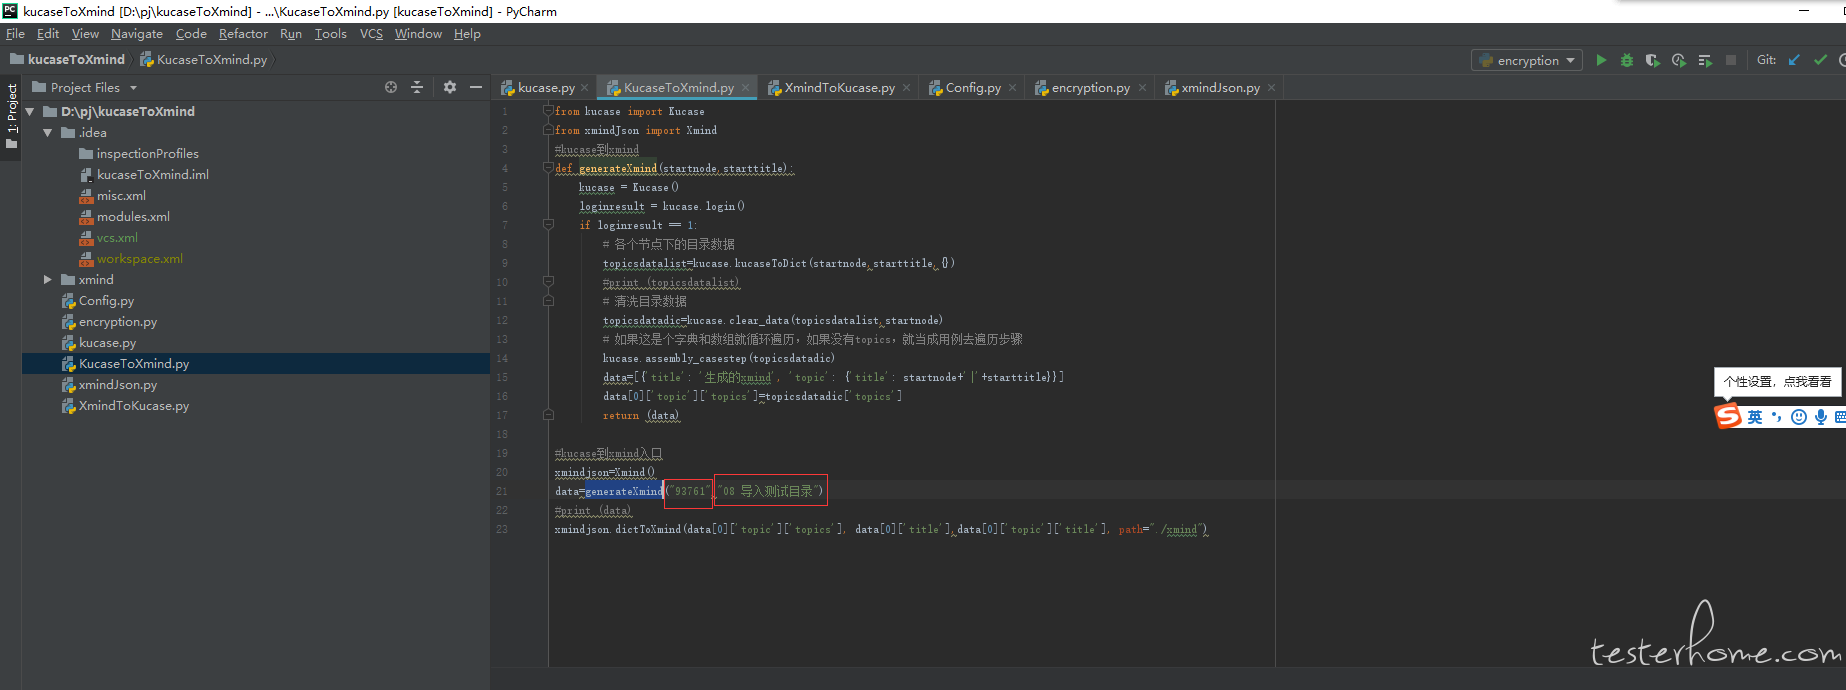
Task: Open the Navigate menu
Action: coord(137,33)
